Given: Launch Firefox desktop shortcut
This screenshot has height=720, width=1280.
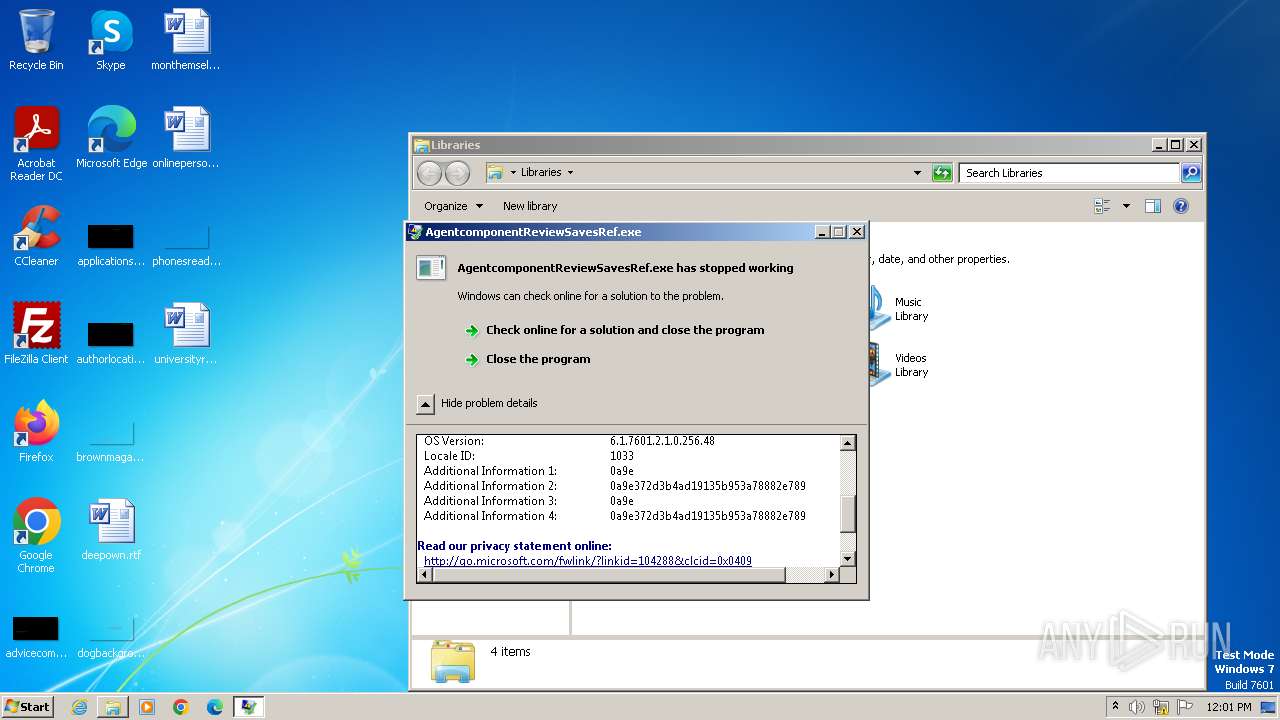Looking at the screenshot, I should pyautogui.click(x=36, y=432).
